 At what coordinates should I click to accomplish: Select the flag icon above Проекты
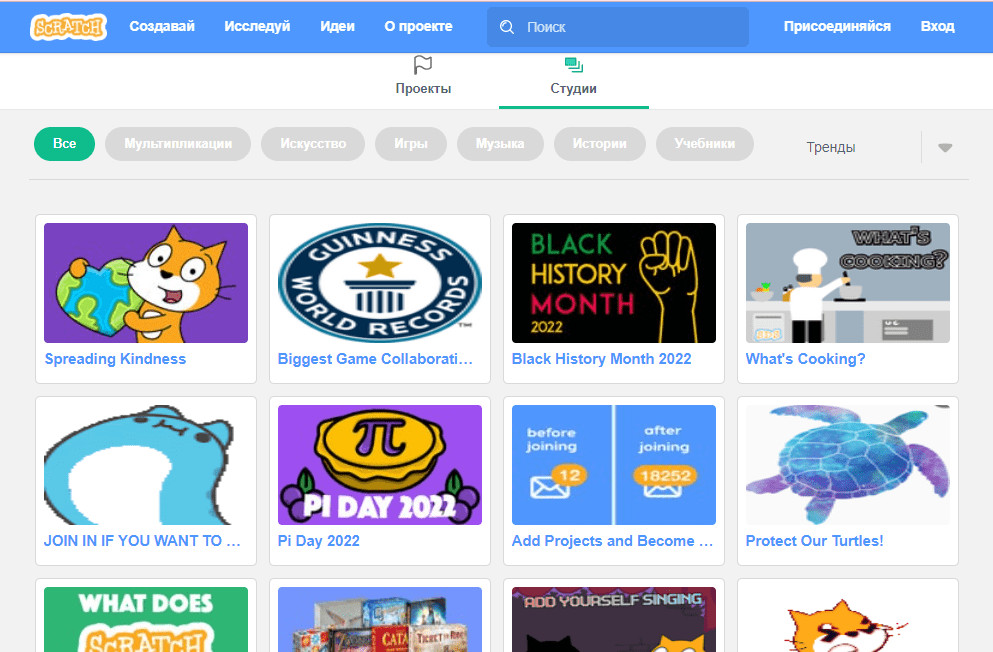(x=422, y=65)
